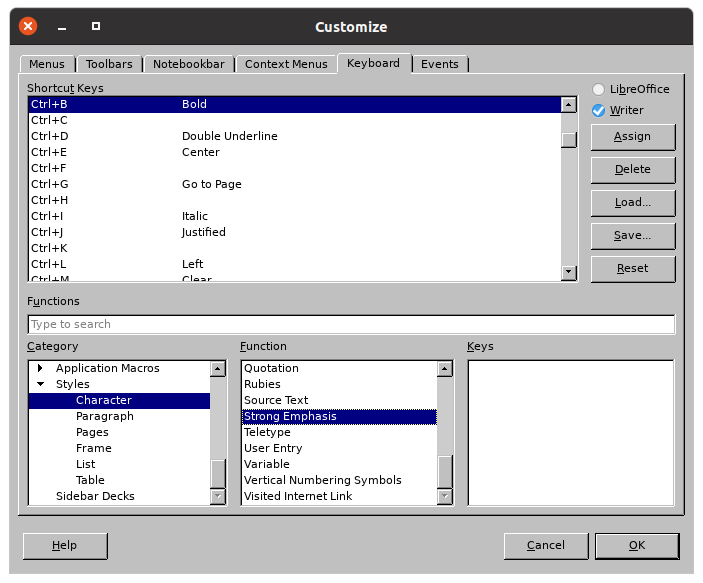This screenshot has width=703, height=583.
Task: Select Vertical Numbering Symbols function
Action: [x=339, y=481]
